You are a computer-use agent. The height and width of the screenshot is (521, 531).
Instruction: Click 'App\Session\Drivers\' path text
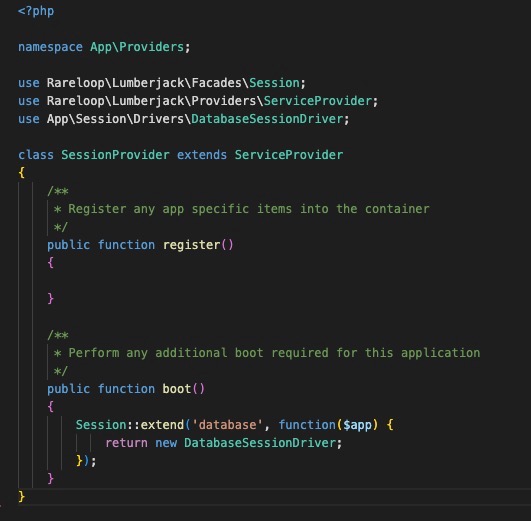pos(119,119)
